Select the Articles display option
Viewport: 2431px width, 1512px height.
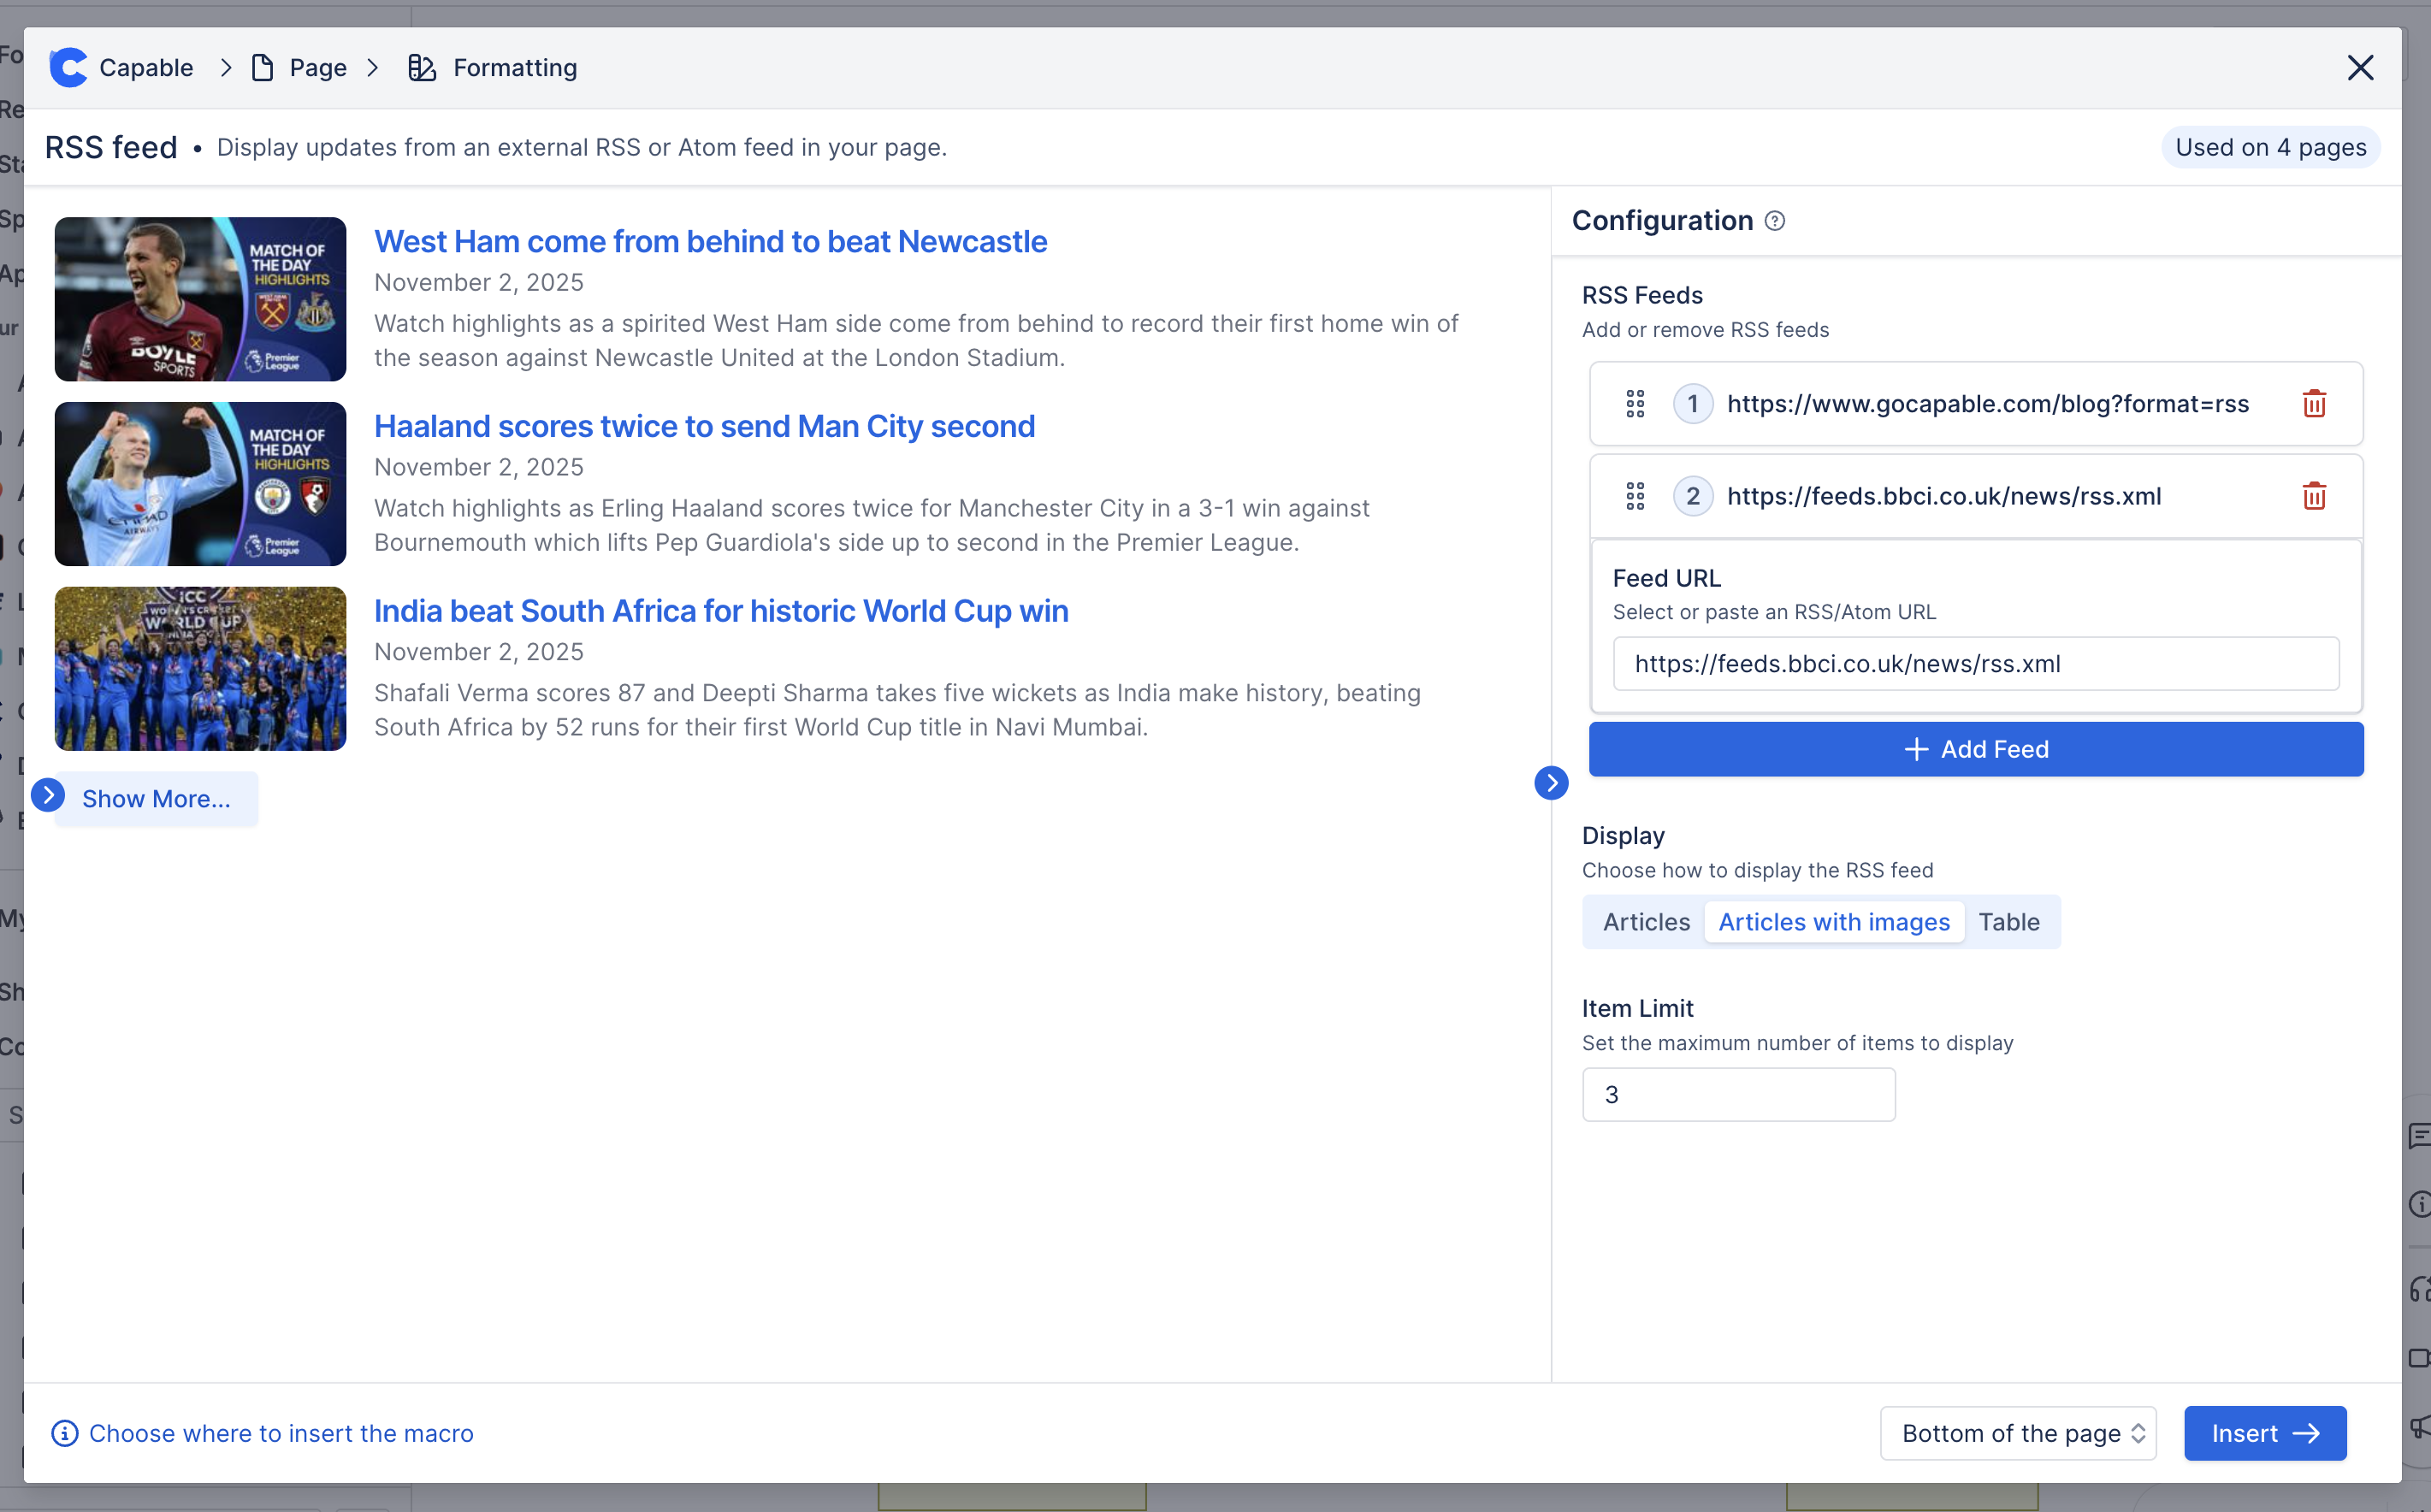point(1646,922)
